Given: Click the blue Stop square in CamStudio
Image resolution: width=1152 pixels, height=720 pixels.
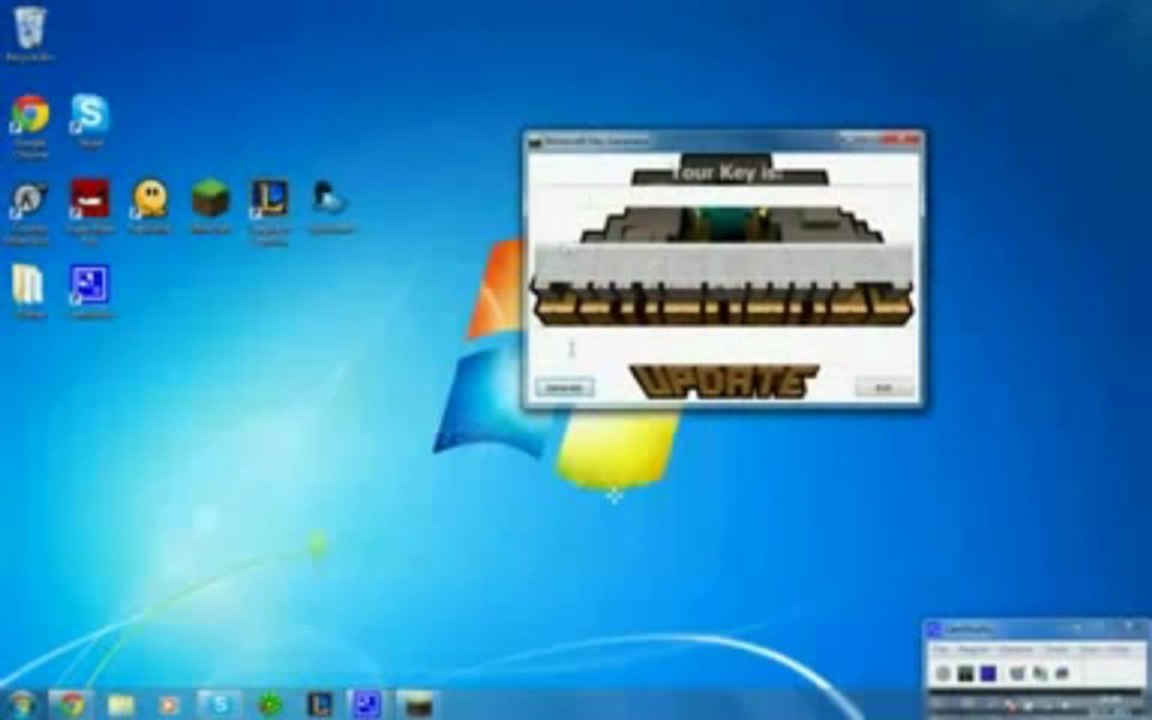Looking at the screenshot, I should pos(988,673).
